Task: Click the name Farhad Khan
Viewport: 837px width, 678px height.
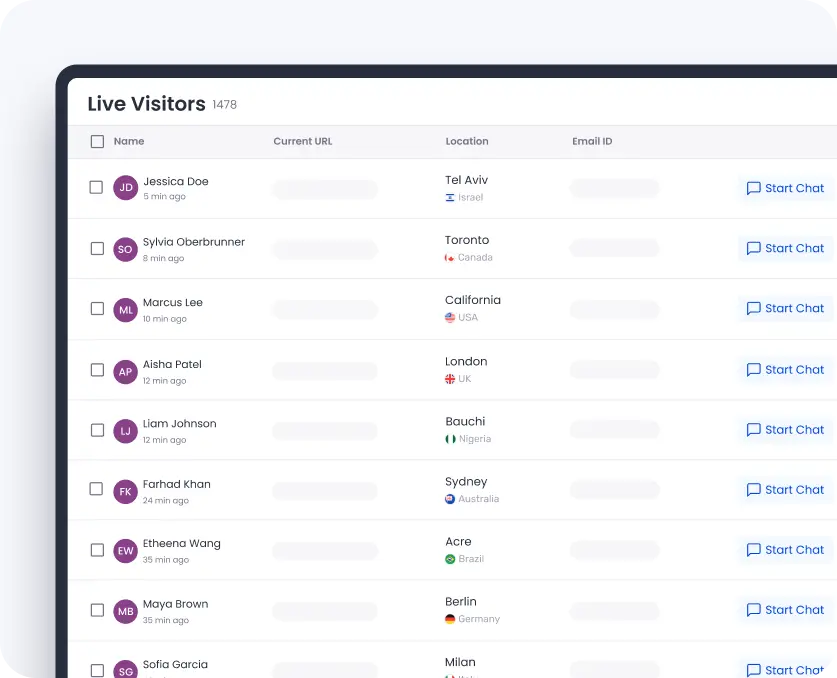Action: pyautogui.click(x=176, y=484)
